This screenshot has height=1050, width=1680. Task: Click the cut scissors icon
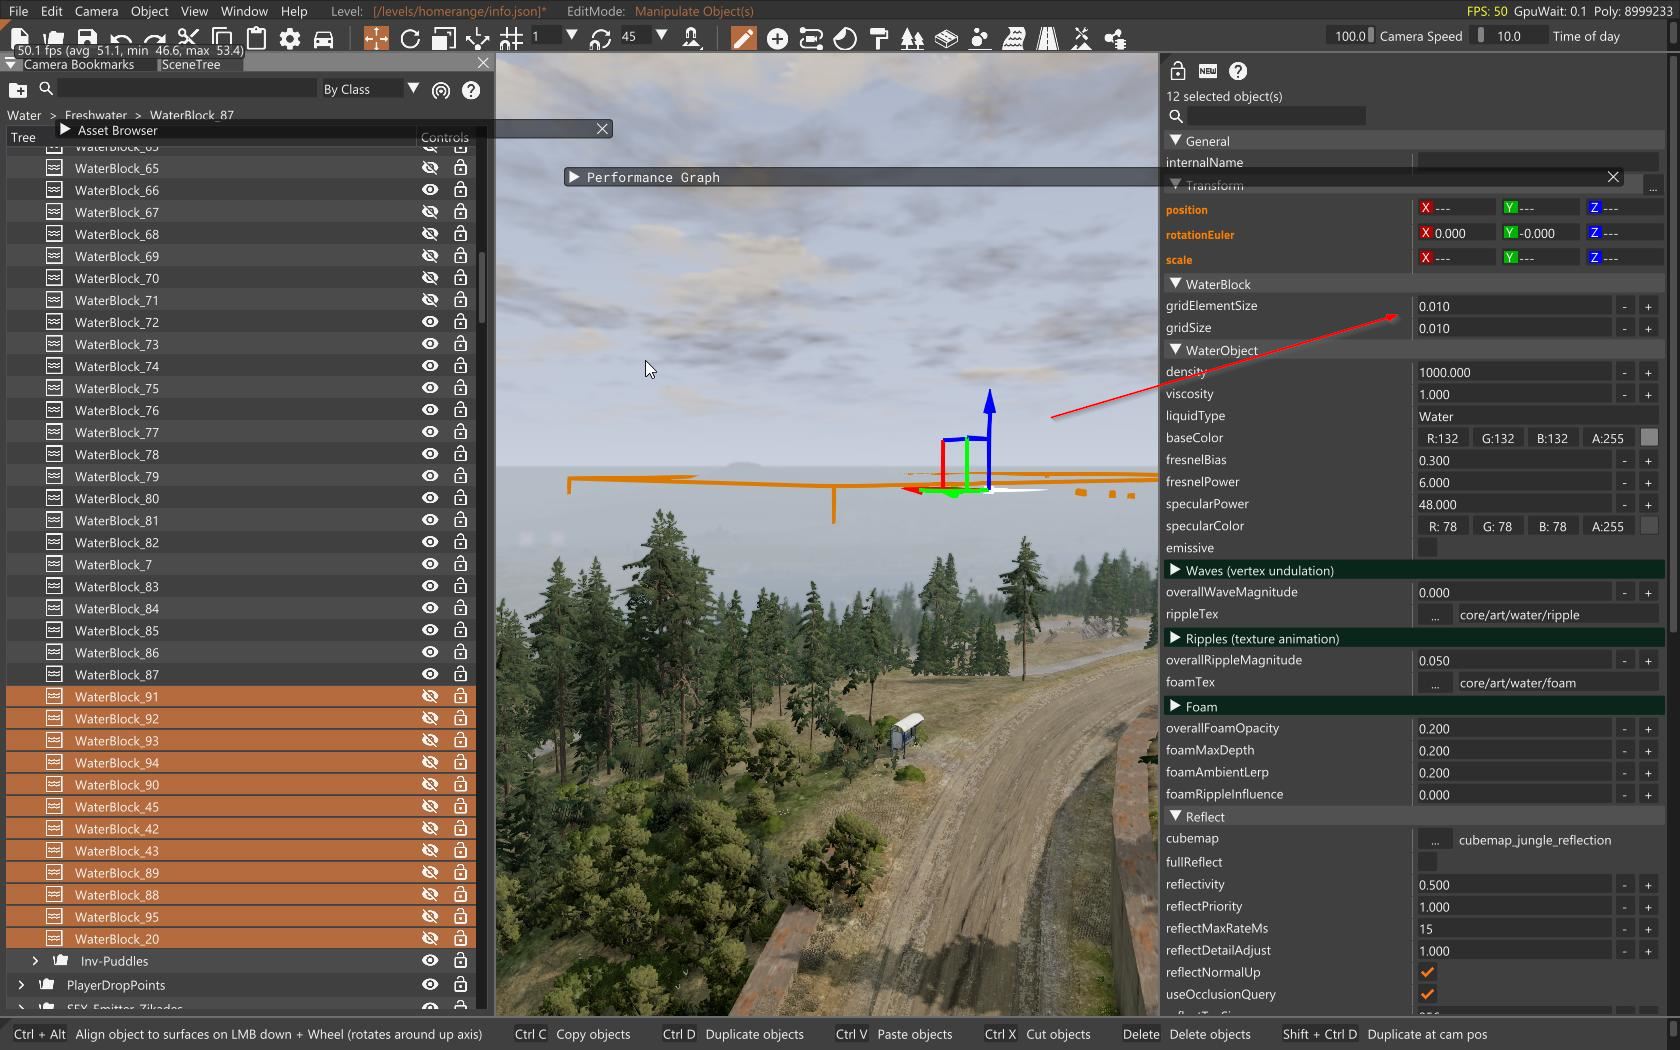pos(188,38)
